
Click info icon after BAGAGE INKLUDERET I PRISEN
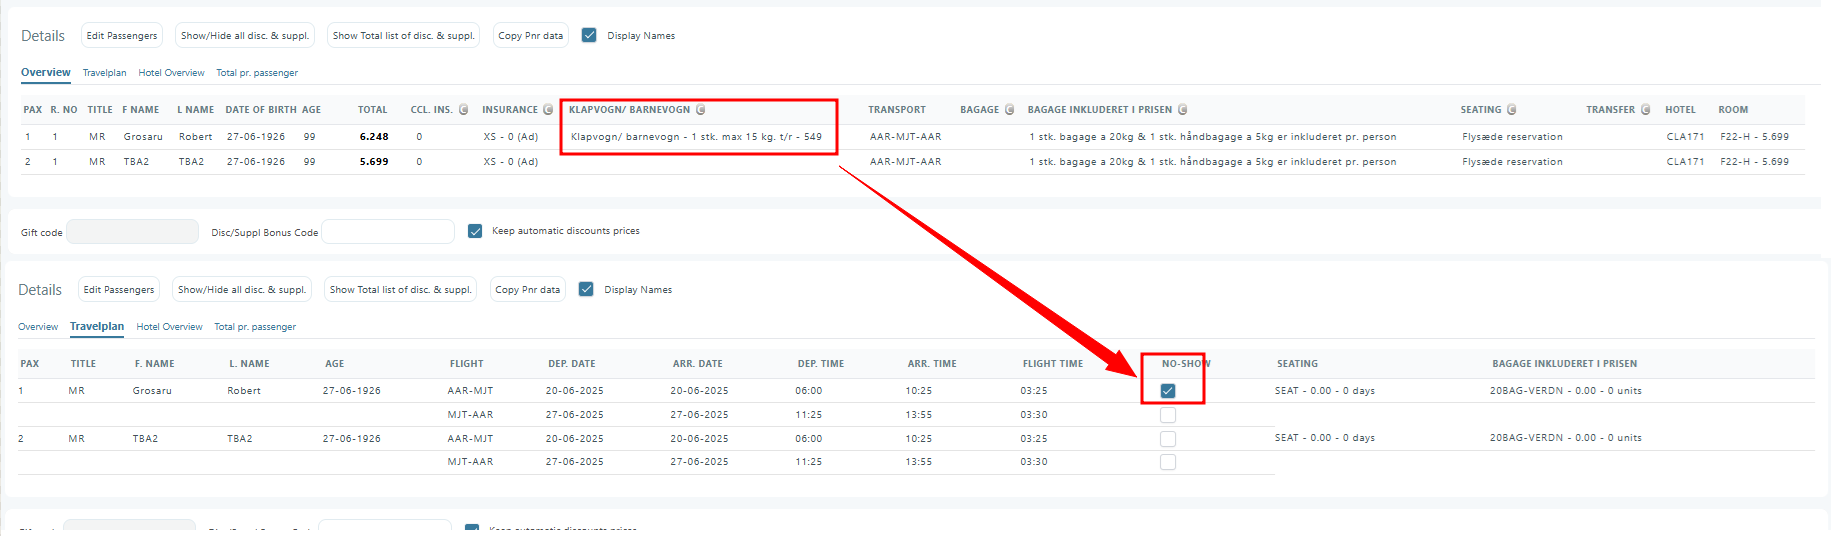[x=1182, y=110]
